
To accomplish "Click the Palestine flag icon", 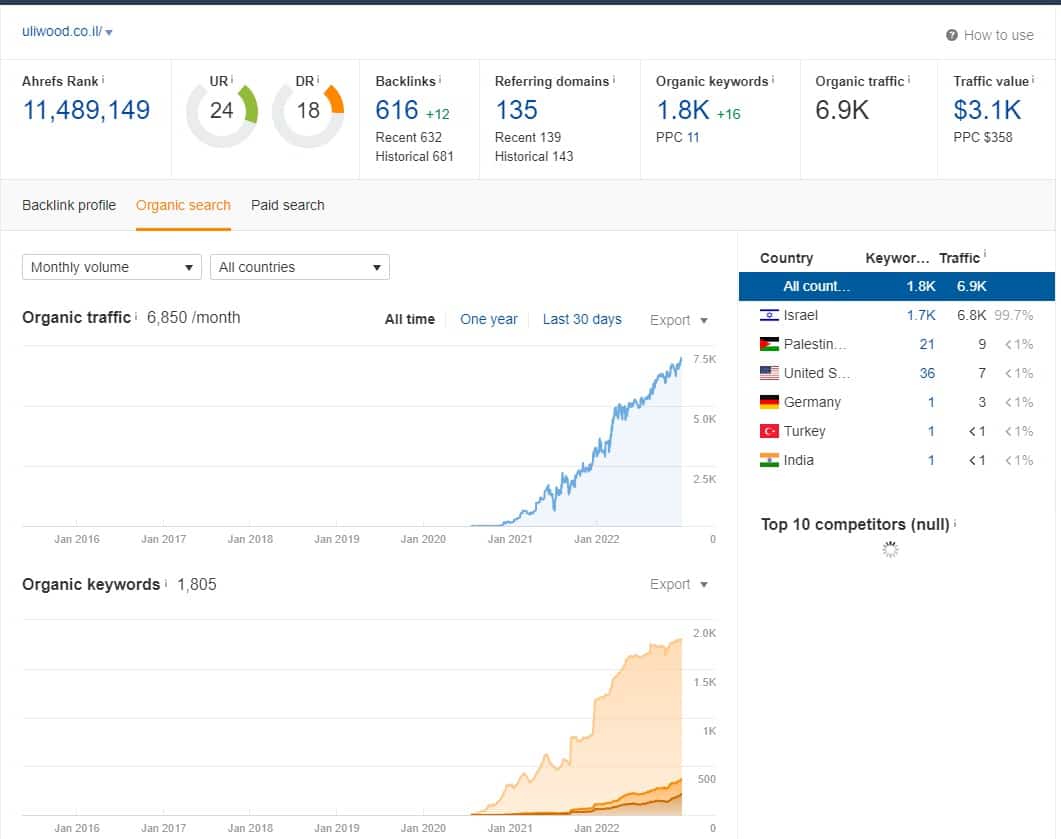I will (x=769, y=344).
